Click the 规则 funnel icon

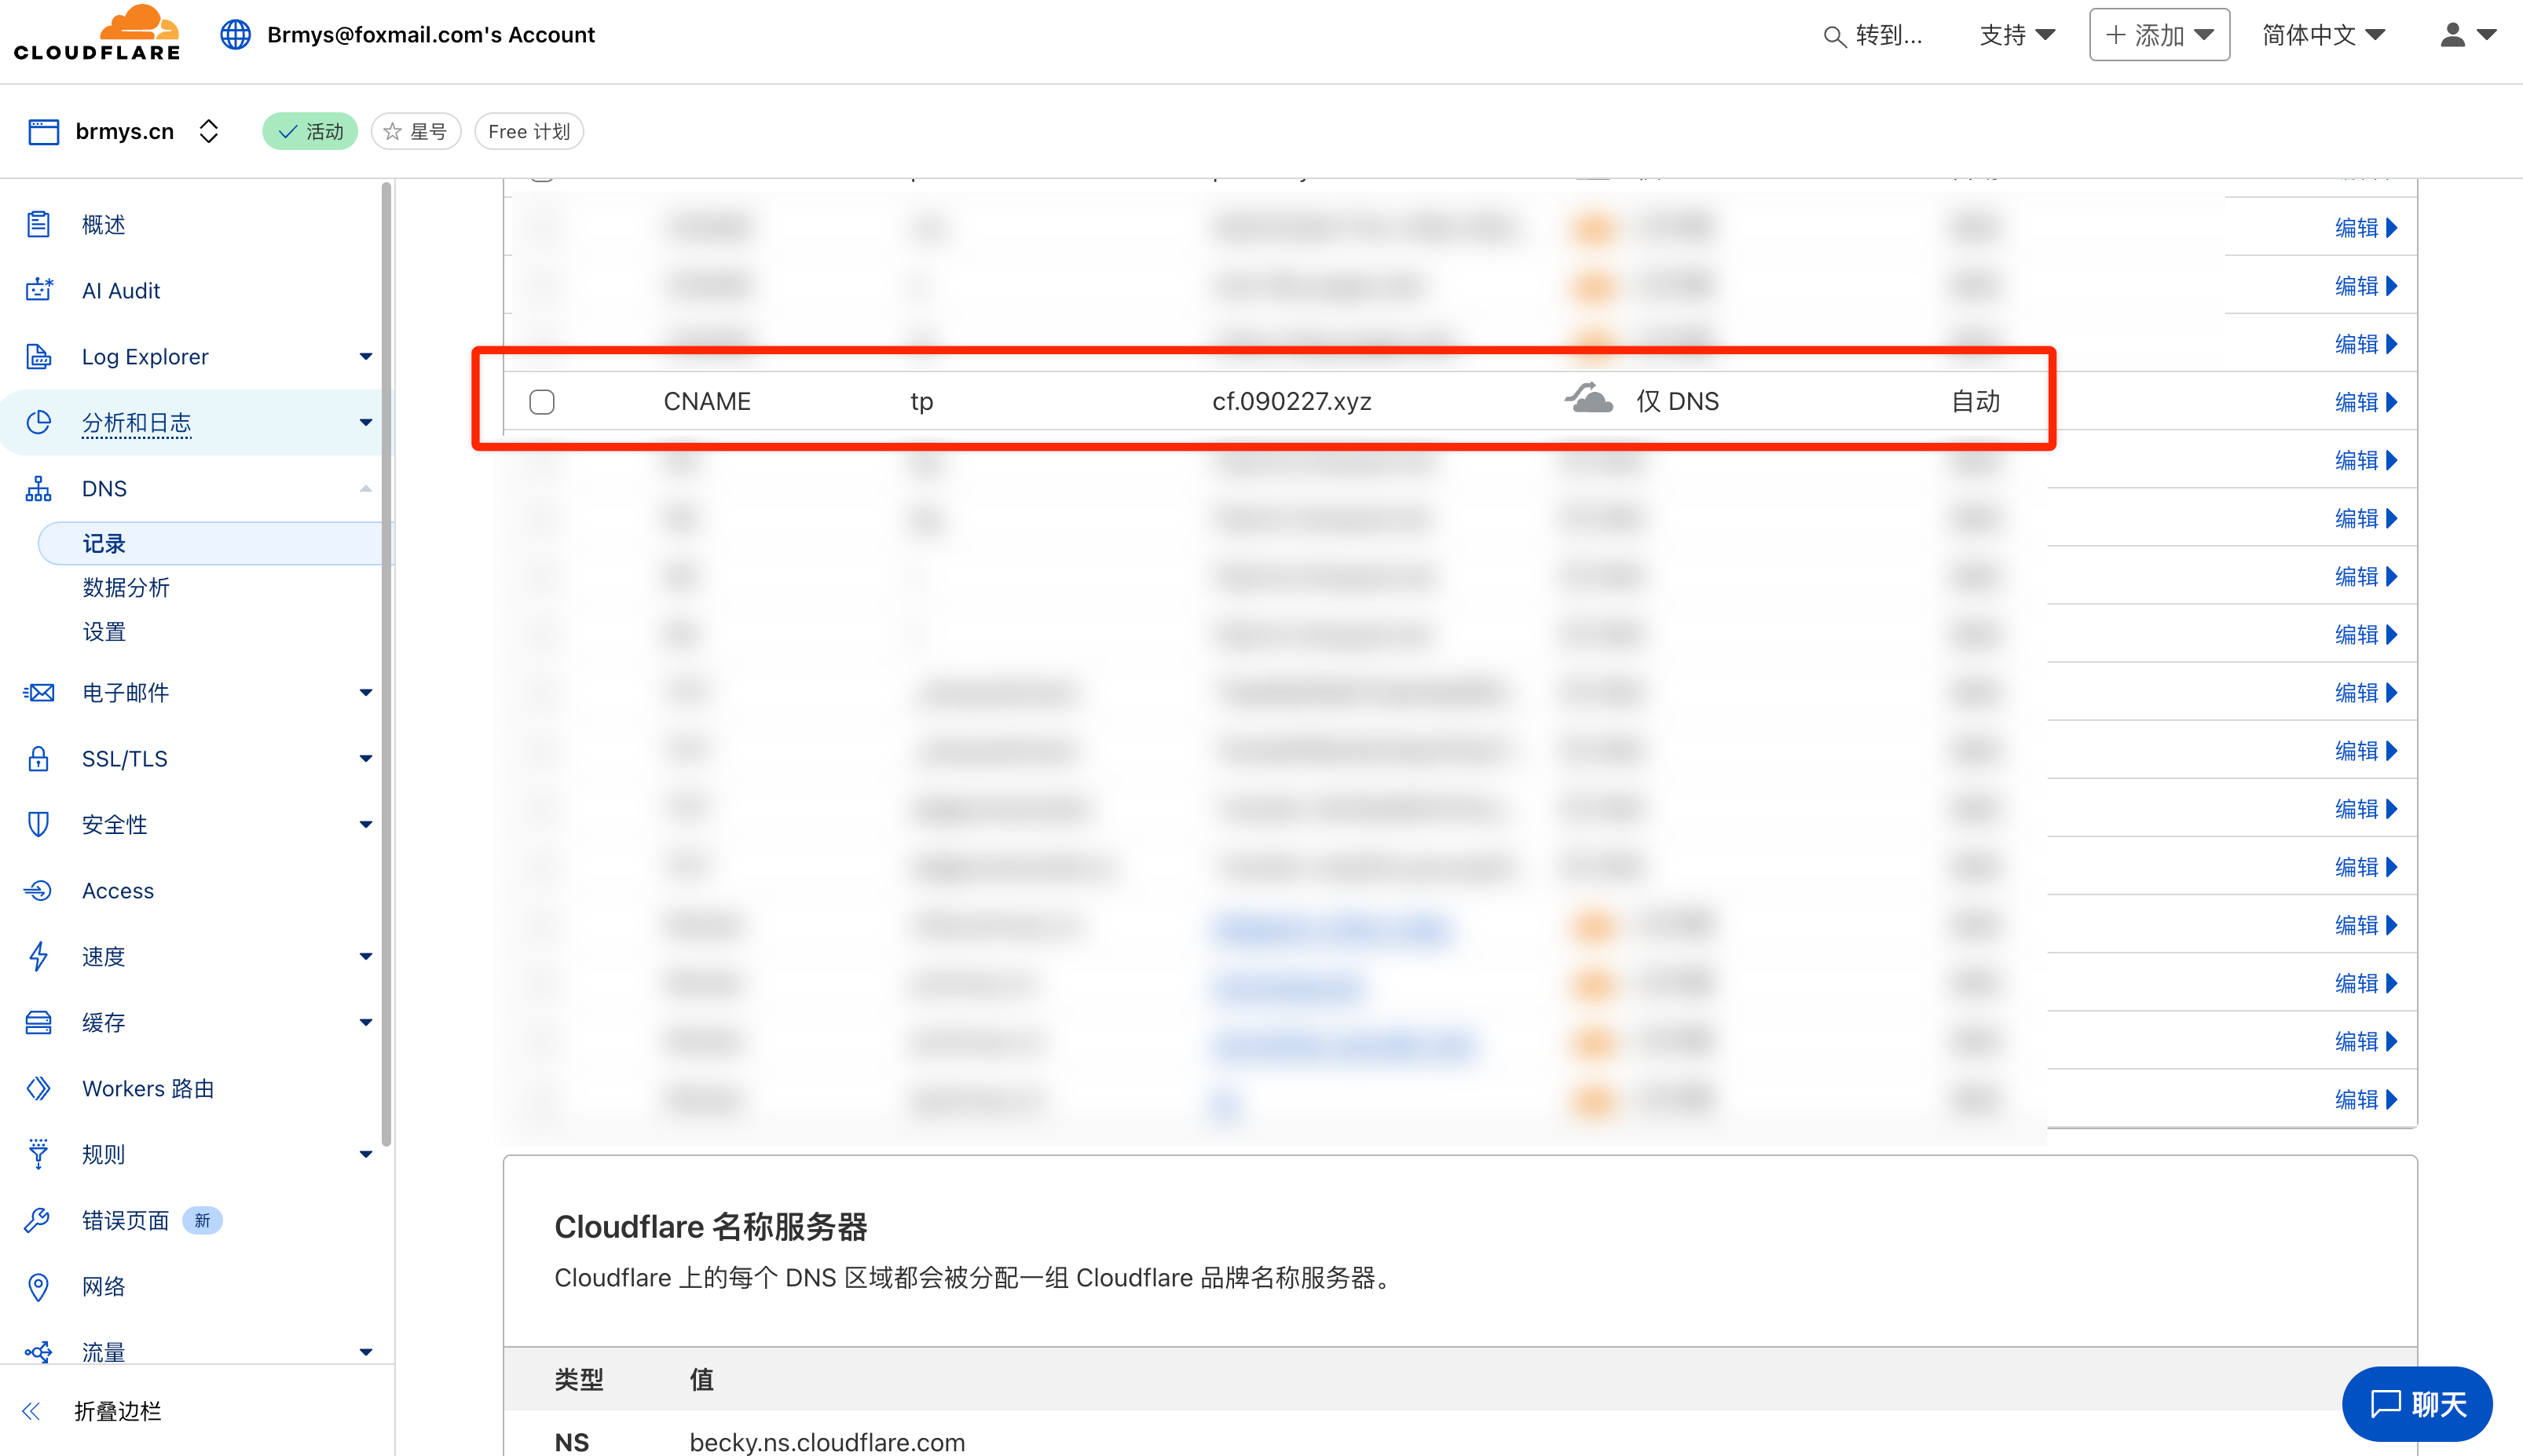(x=38, y=1154)
